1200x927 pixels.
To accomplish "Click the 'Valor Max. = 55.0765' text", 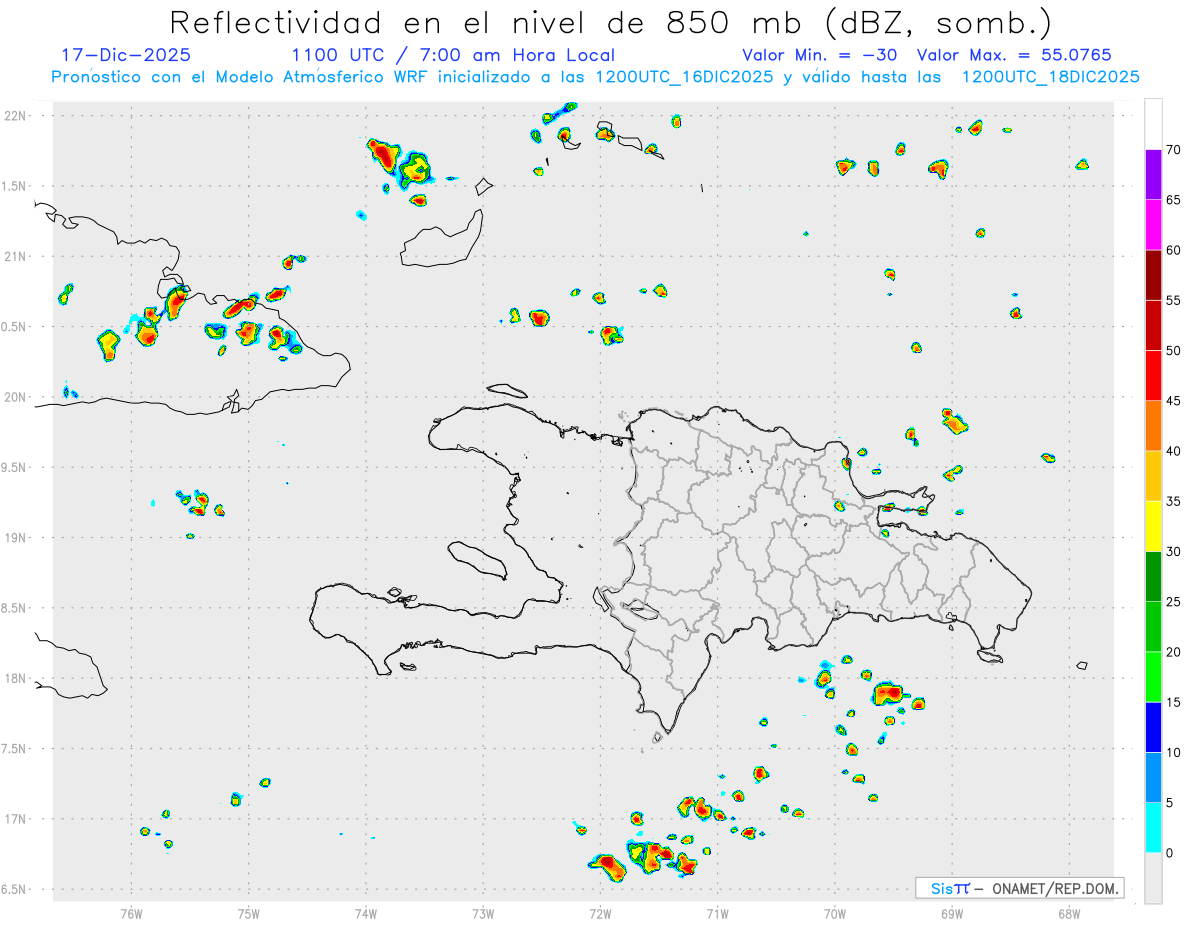I will click(x=1014, y=55).
